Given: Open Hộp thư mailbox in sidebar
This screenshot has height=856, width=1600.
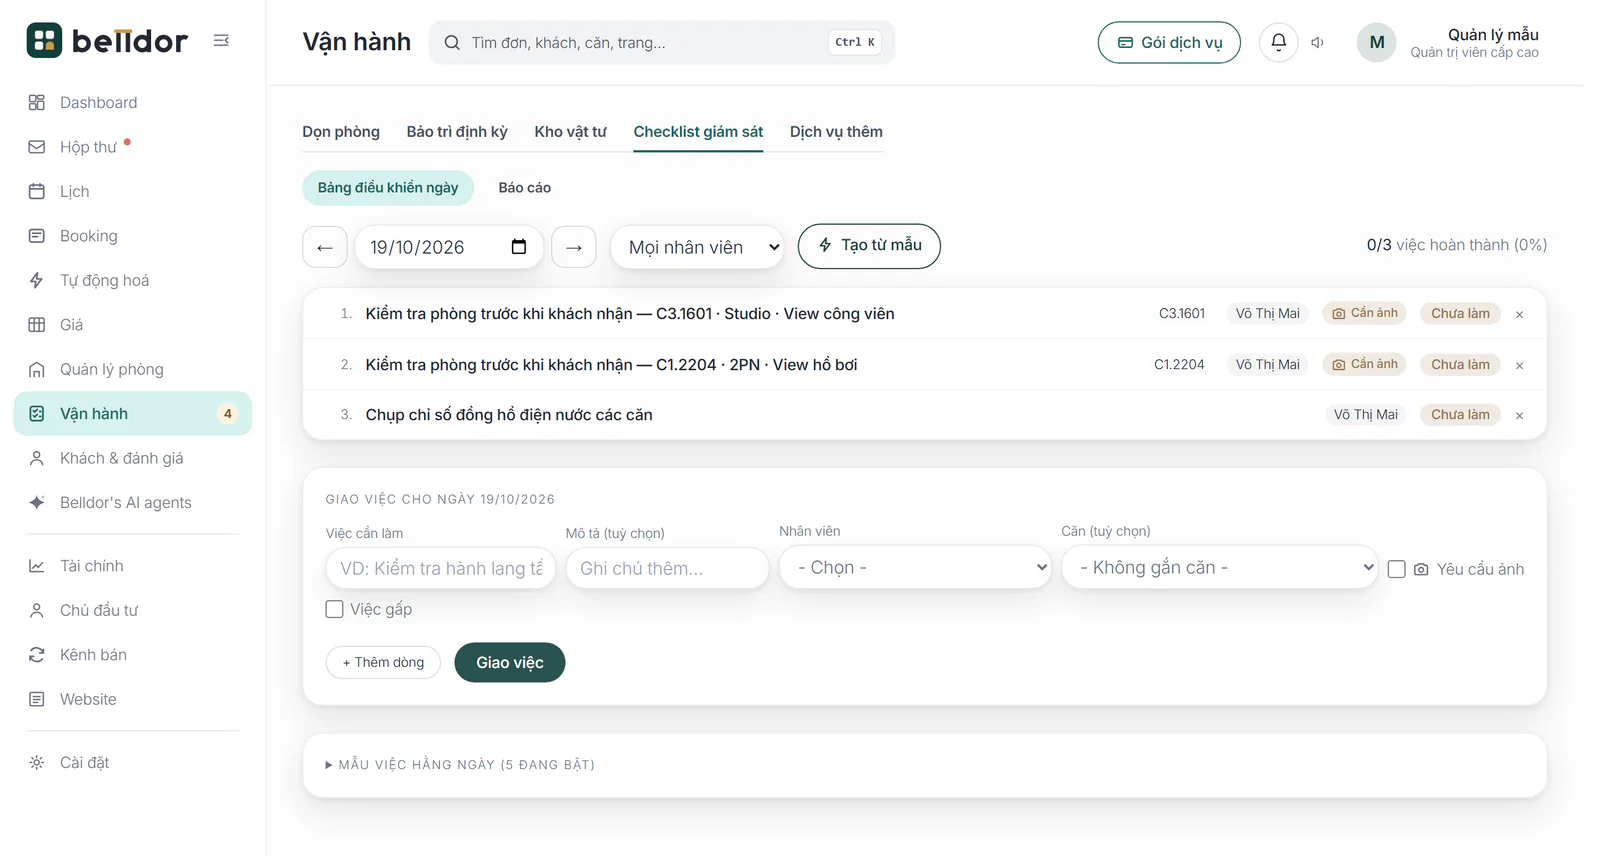Looking at the screenshot, I should [x=132, y=147].
